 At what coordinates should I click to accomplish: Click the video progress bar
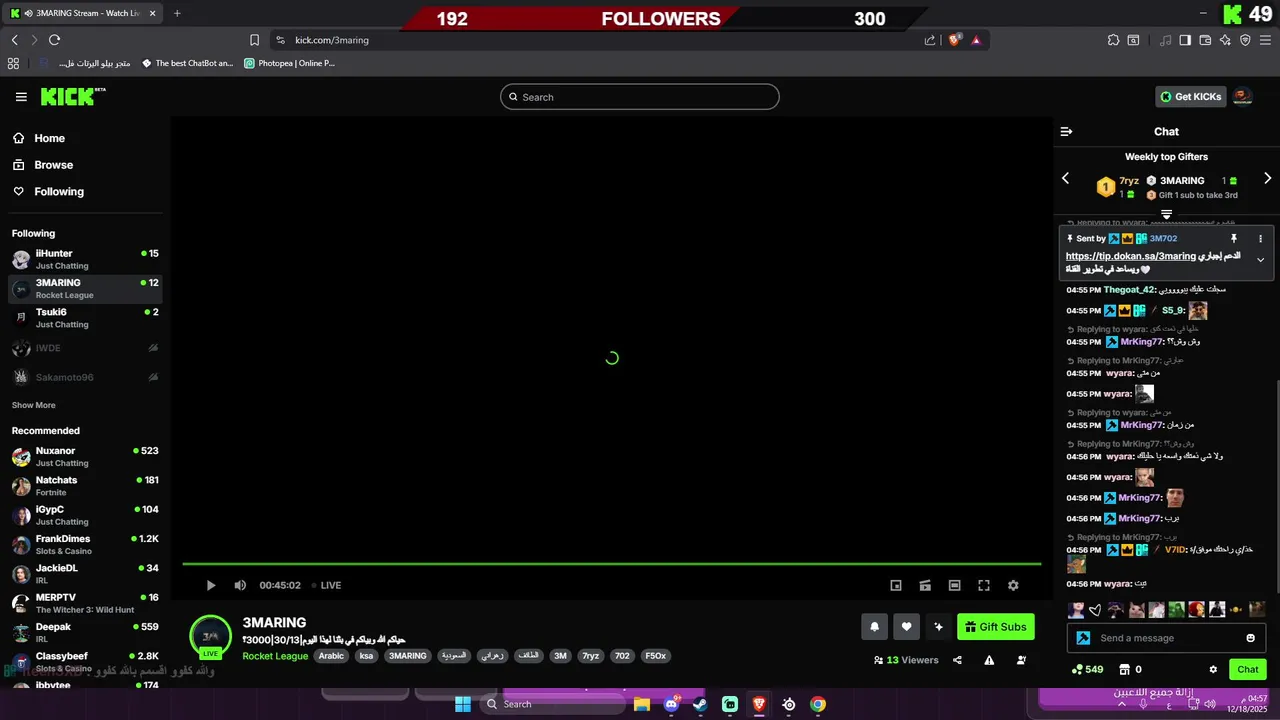(611, 564)
